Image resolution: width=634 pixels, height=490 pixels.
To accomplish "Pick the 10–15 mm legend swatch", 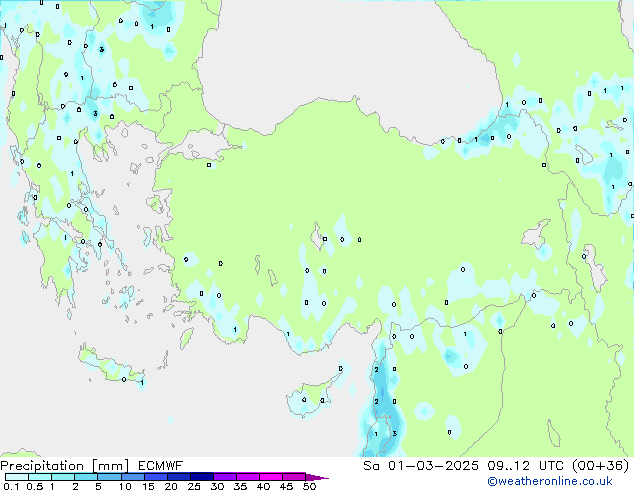I will pyautogui.click(x=133, y=477).
